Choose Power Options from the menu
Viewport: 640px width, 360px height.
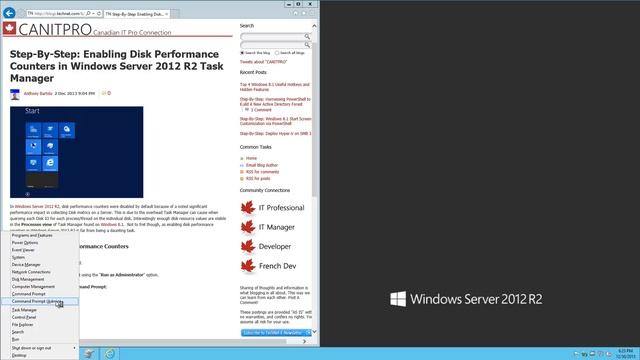click(x=40, y=243)
